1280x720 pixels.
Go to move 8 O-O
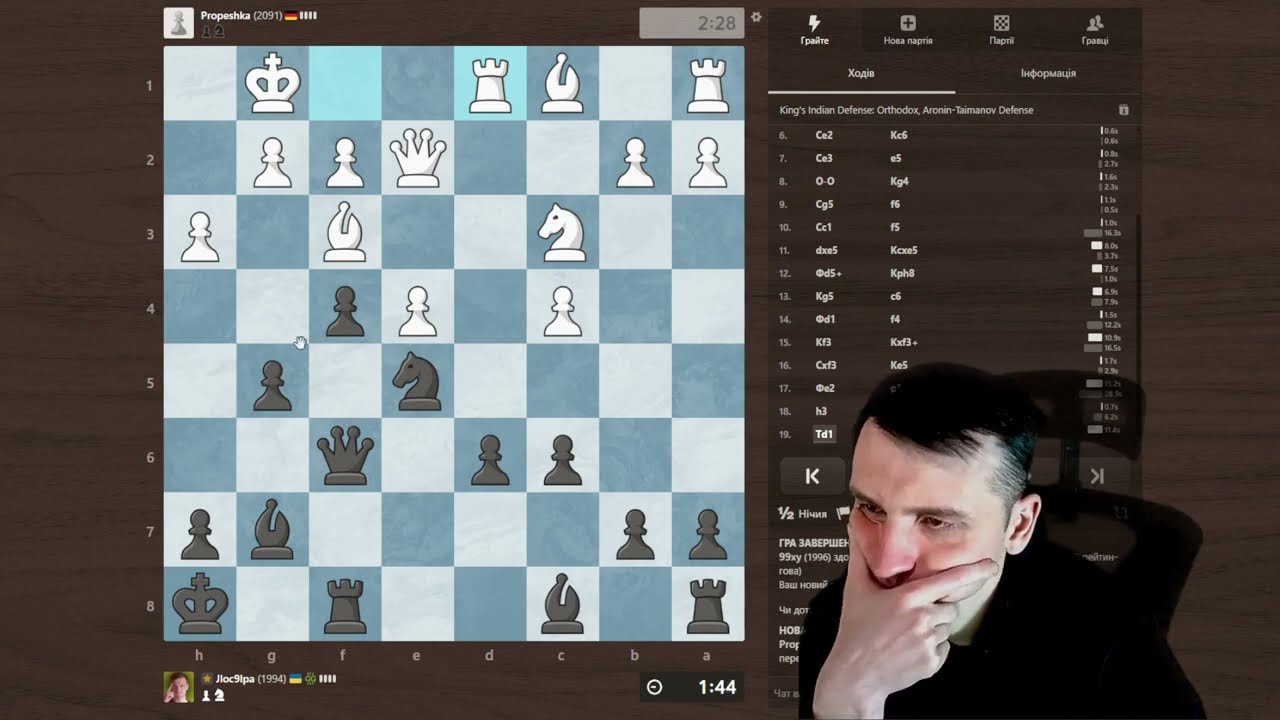click(x=825, y=181)
